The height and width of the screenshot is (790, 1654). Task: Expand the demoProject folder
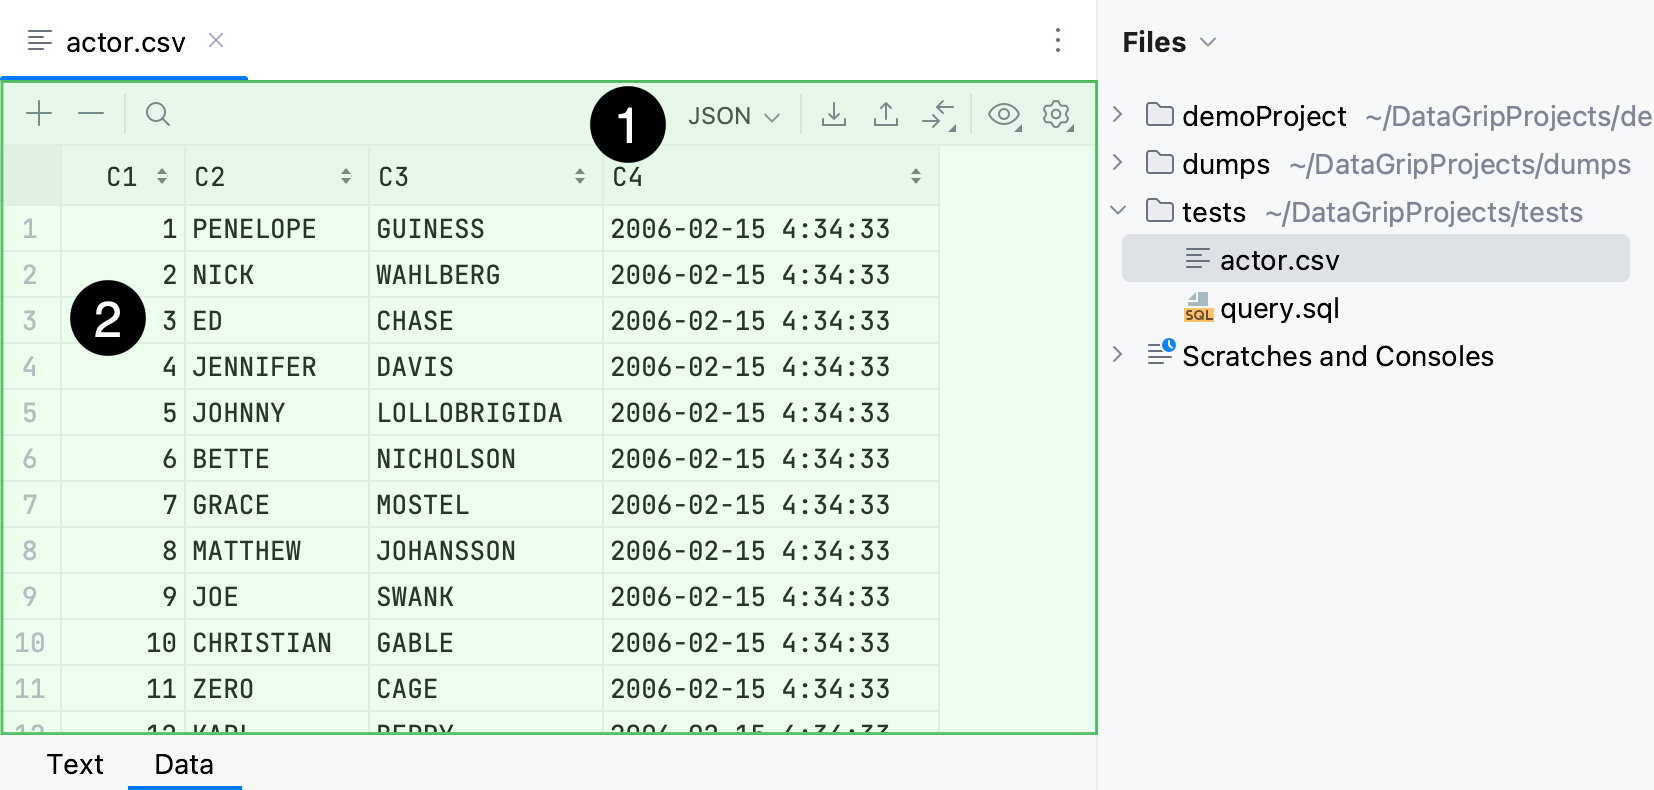pyautogui.click(x=1119, y=115)
